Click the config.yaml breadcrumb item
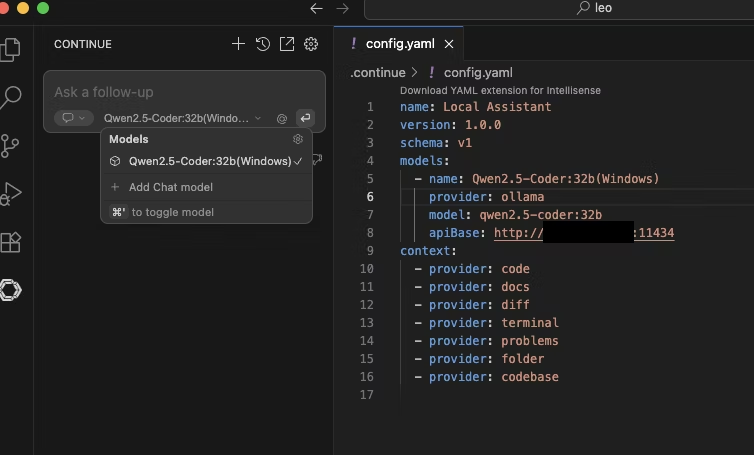This screenshot has height=455, width=754. tap(478, 73)
